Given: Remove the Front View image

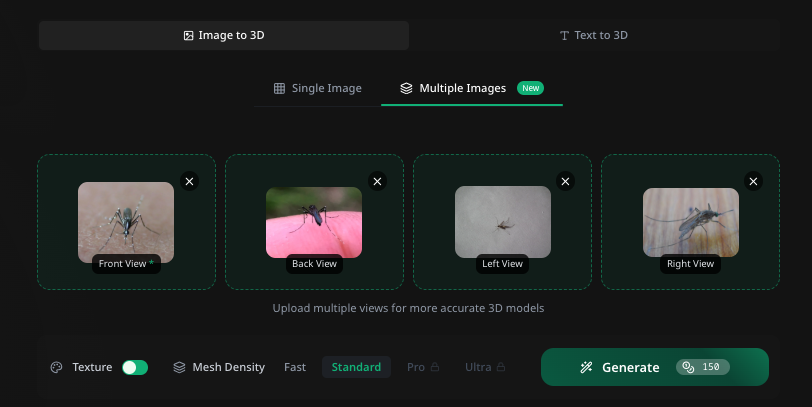Looking at the screenshot, I should tap(190, 181).
